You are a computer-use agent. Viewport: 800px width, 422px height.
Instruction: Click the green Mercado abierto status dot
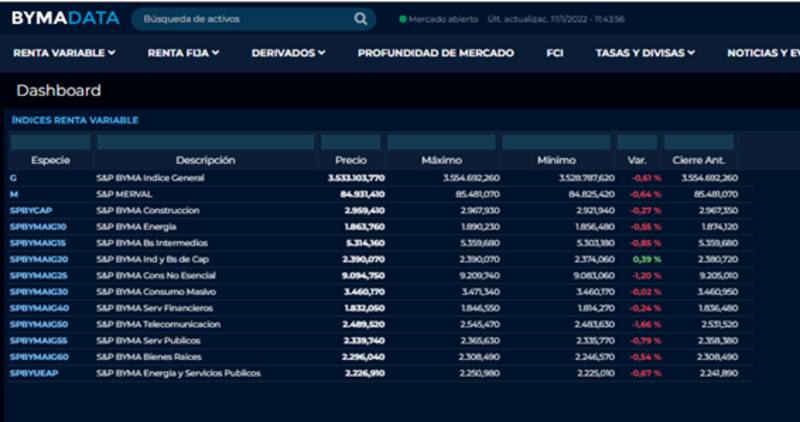(402, 19)
